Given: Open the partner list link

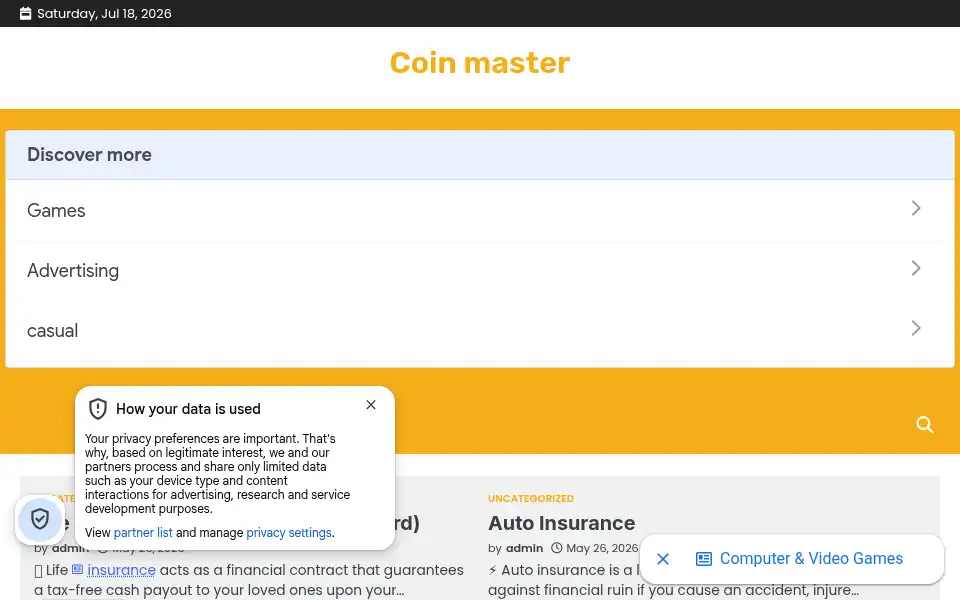Looking at the screenshot, I should pos(143,533).
